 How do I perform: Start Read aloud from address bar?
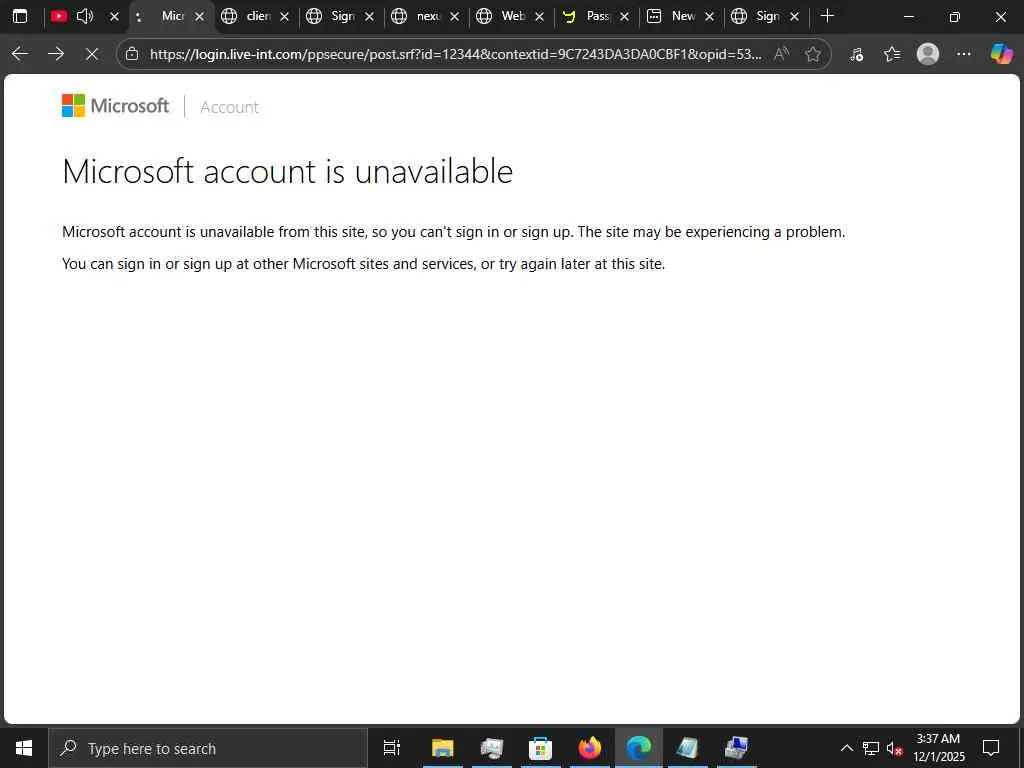(x=781, y=54)
